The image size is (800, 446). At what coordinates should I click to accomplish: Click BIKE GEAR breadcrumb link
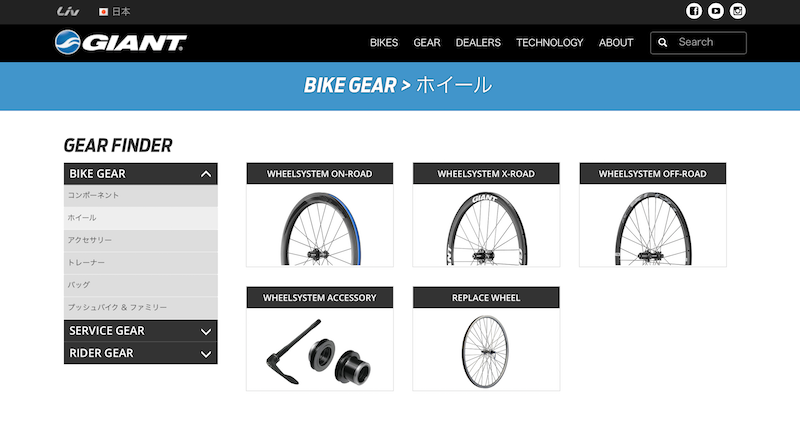(x=350, y=85)
